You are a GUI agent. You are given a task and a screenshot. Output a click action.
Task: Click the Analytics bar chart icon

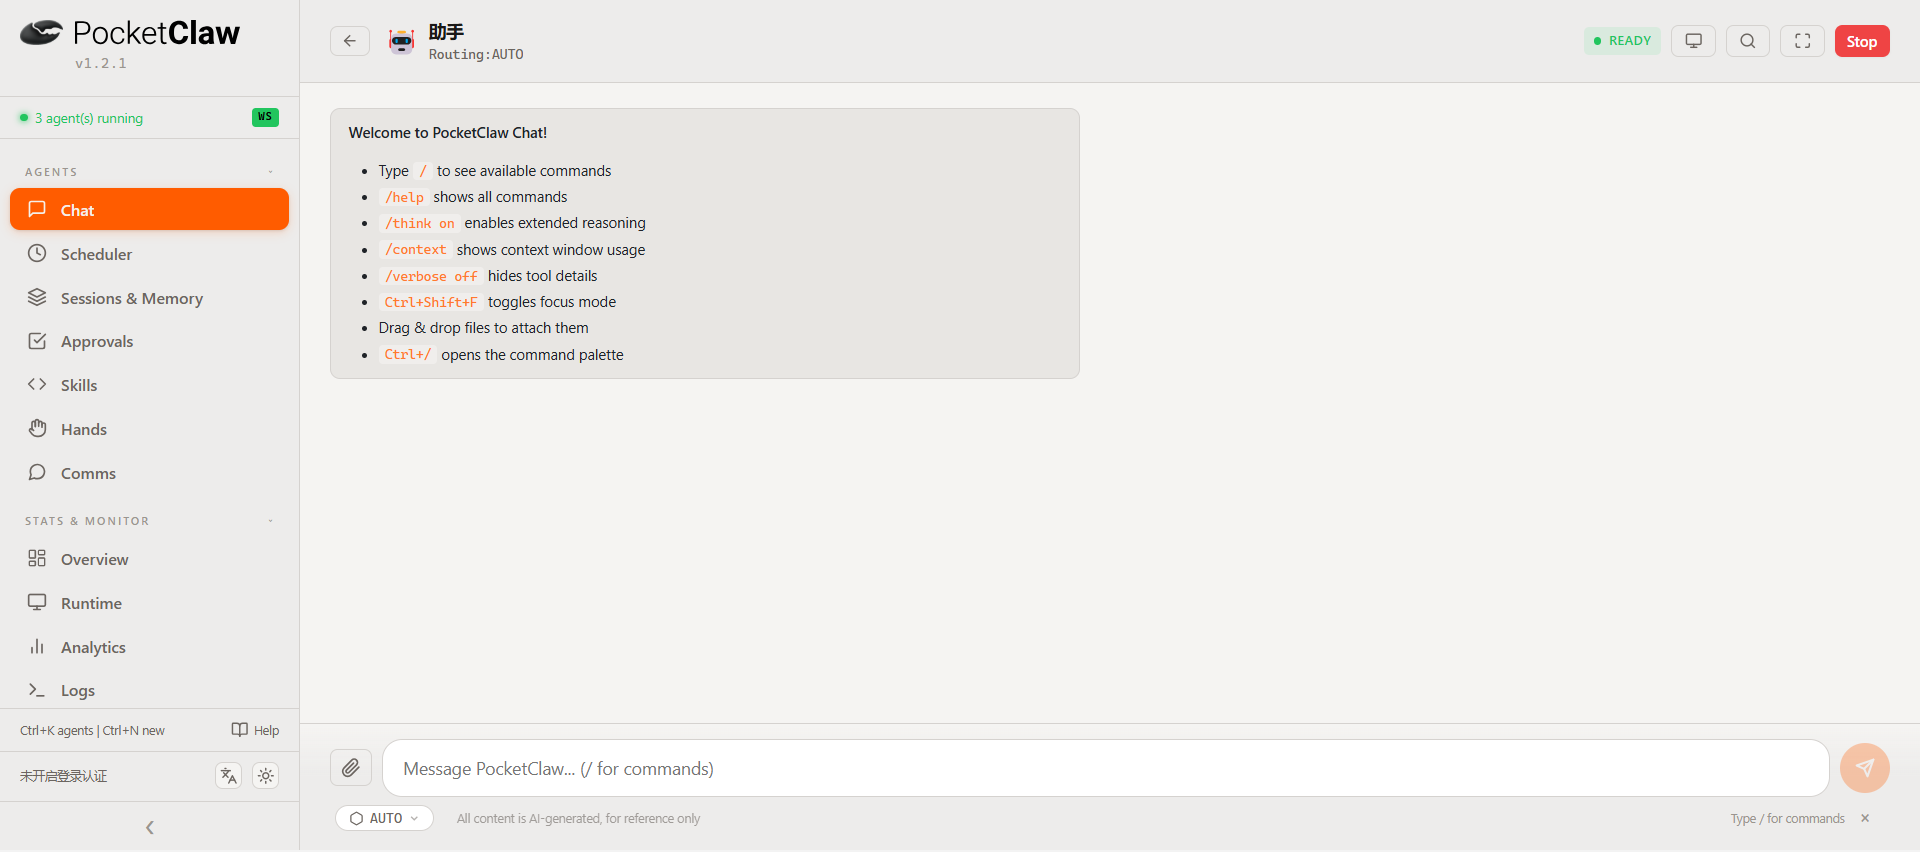[x=37, y=646]
